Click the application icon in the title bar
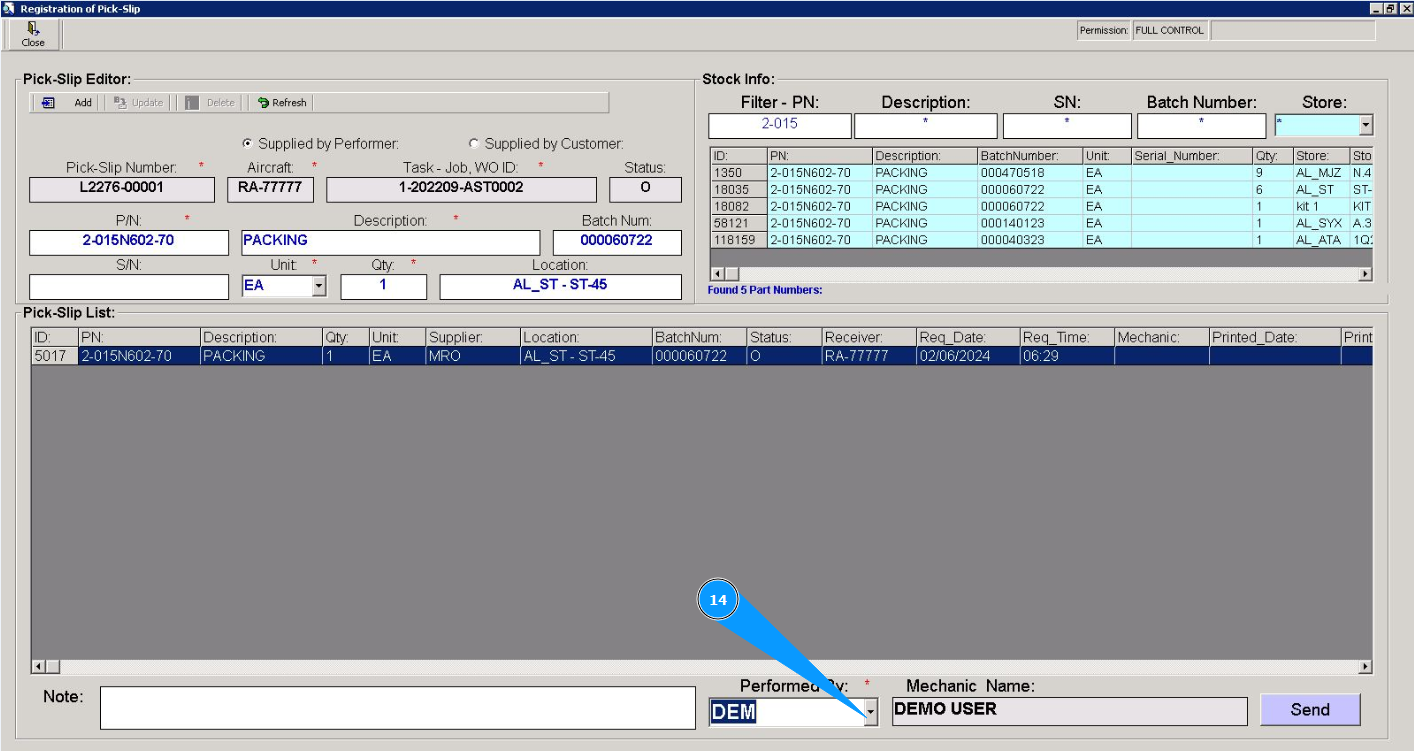The height and width of the screenshot is (753, 1414). (x=9, y=8)
